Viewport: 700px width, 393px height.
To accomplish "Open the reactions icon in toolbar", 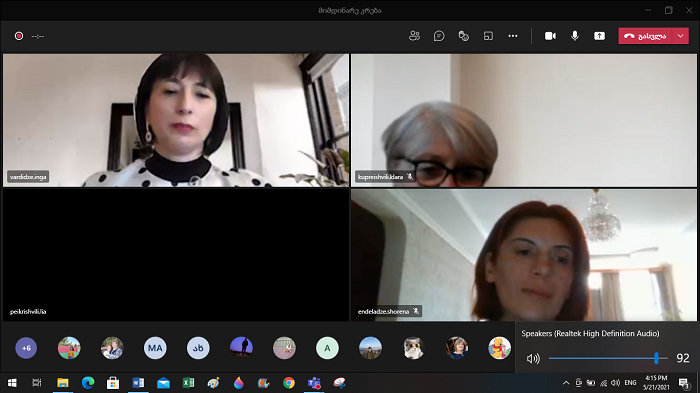I will pos(463,36).
